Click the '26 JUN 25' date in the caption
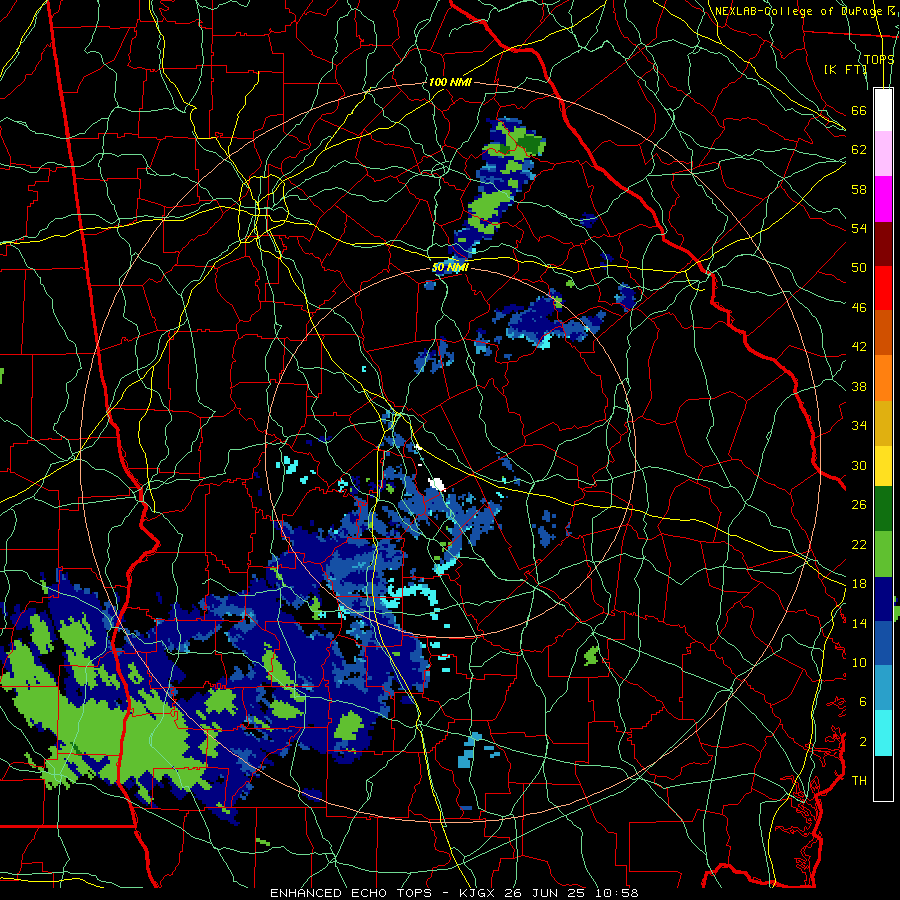The width and height of the screenshot is (900, 900). (x=546, y=893)
